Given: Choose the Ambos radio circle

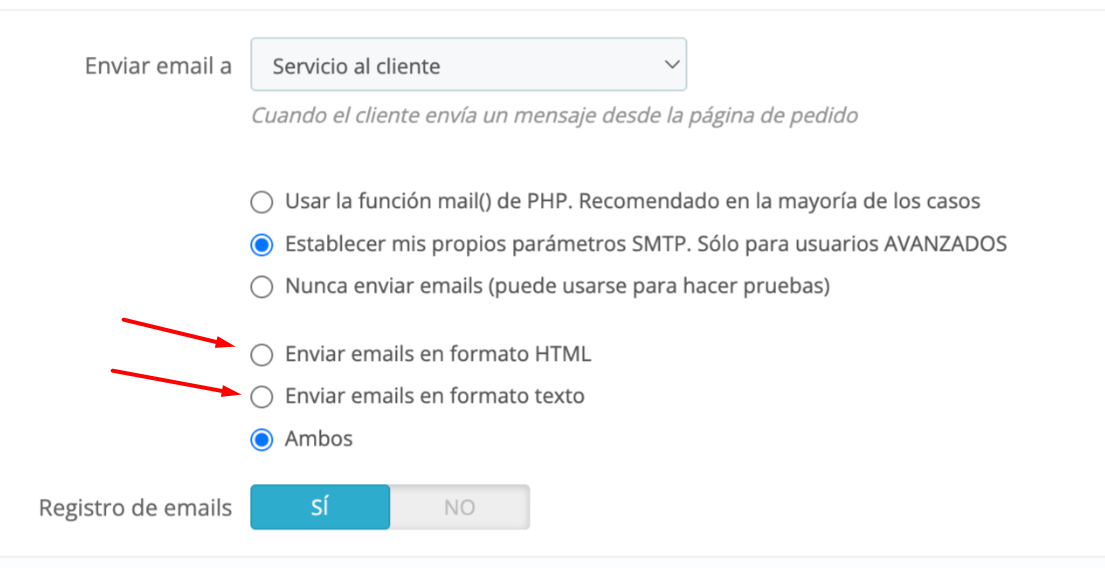Looking at the screenshot, I should coord(261,439).
